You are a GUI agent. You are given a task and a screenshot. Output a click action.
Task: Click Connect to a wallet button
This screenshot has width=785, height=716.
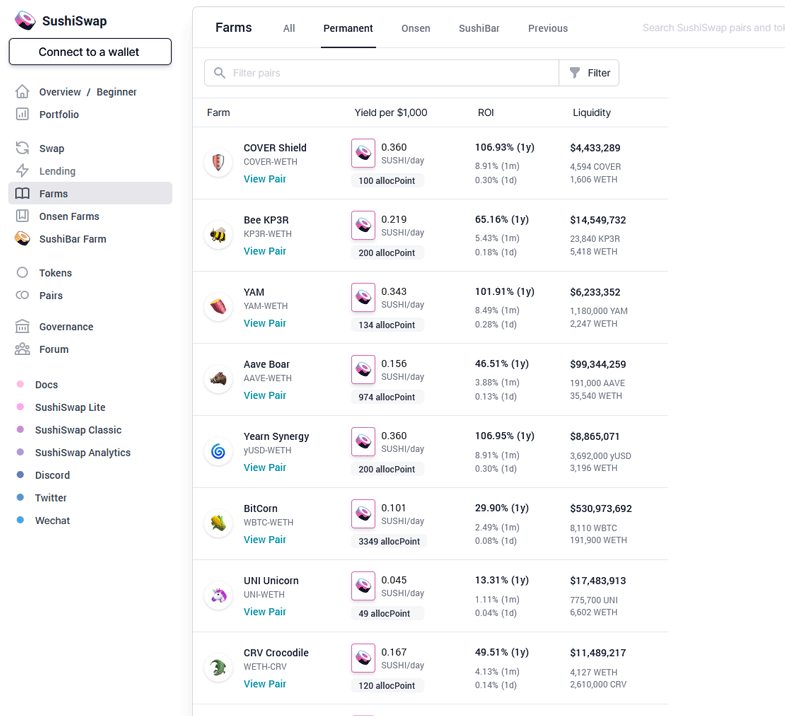pyautogui.click(x=90, y=52)
